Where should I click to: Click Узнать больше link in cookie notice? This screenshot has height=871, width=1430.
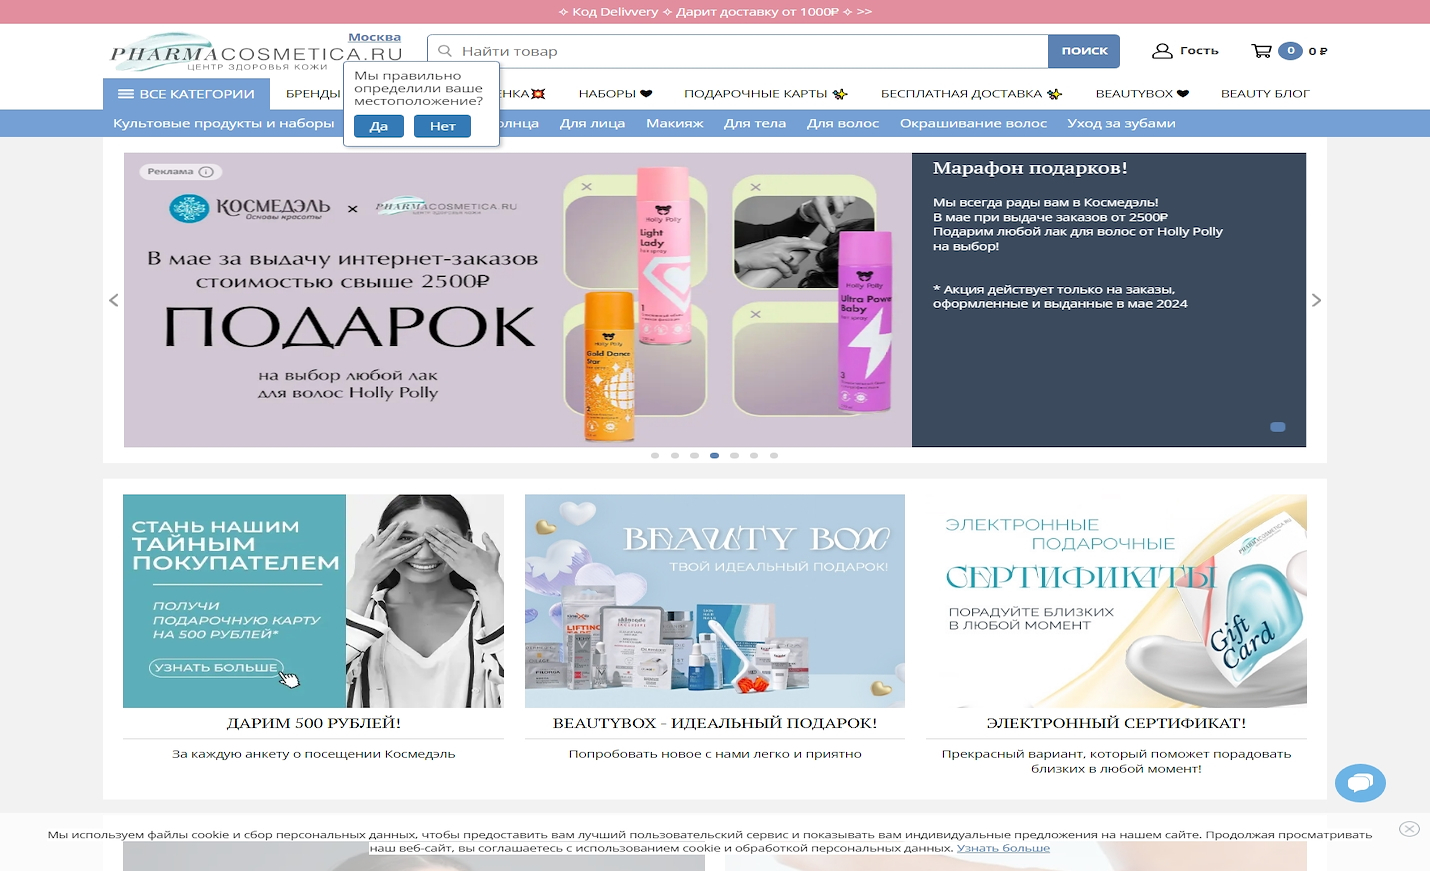pyautogui.click(x=1003, y=848)
